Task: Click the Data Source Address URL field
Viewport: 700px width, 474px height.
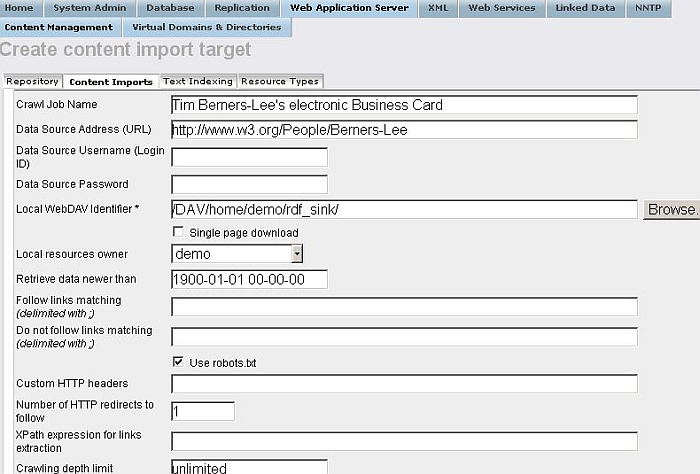Action: (404, 130)
